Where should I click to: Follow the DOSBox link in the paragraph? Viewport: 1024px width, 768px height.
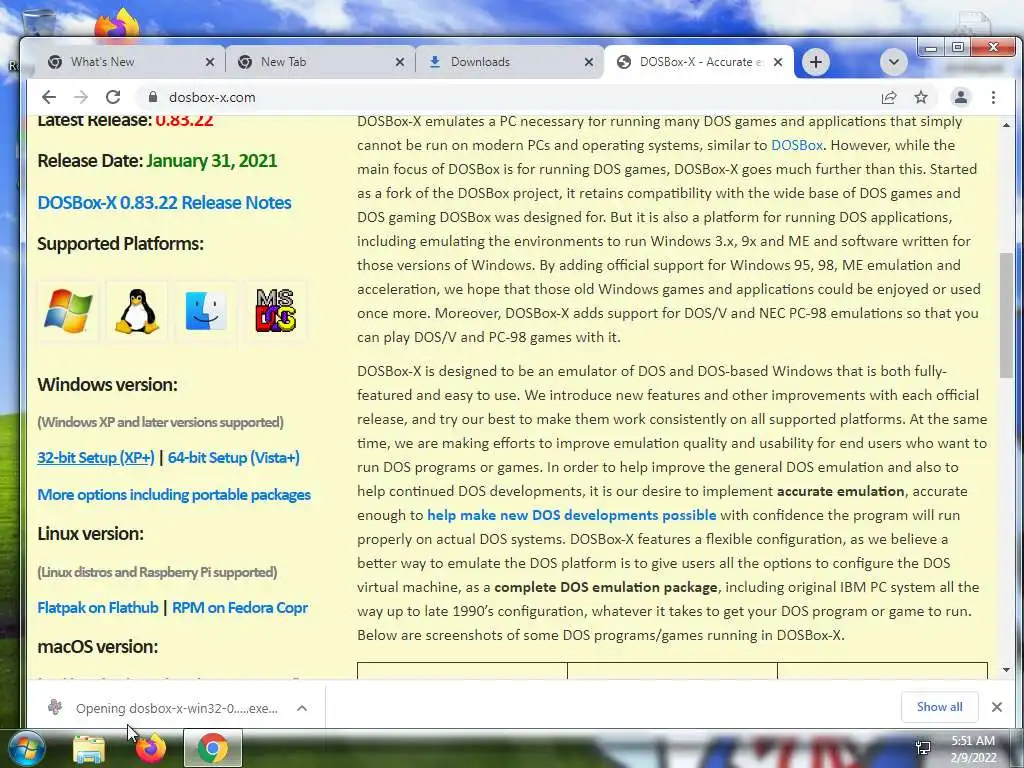[x=797, y=145]
